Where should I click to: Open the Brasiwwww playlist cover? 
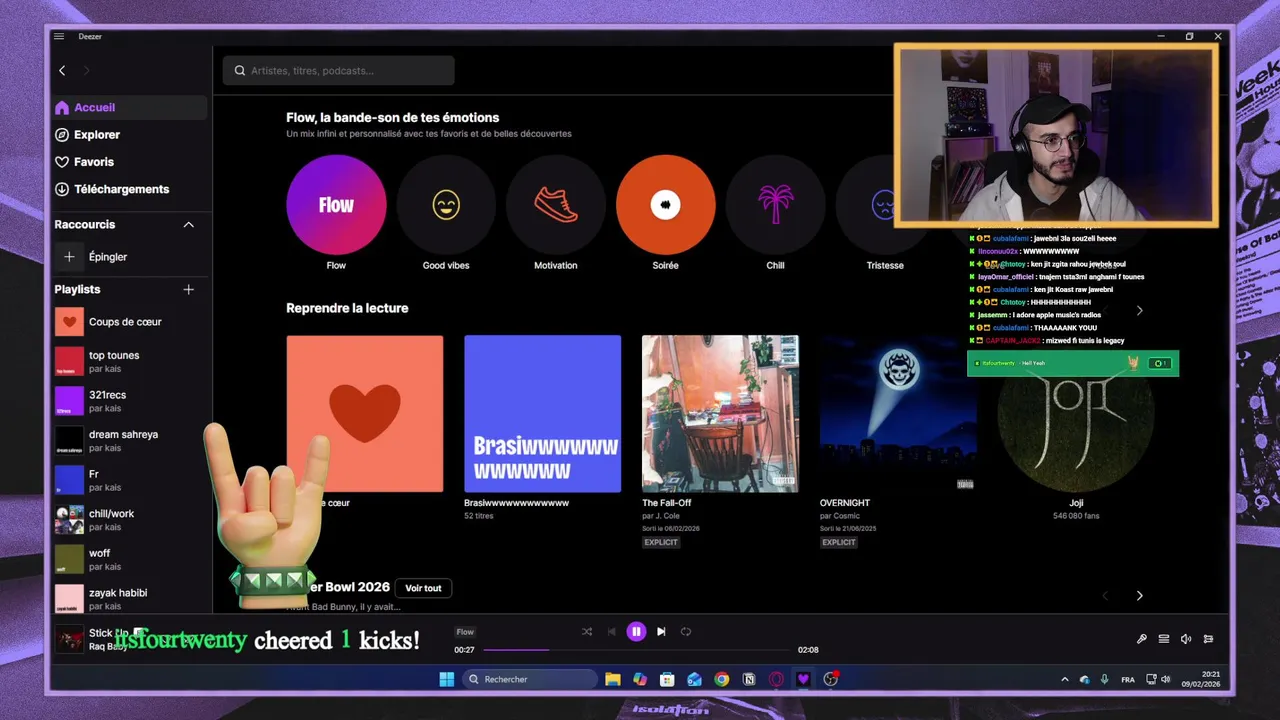tap(542, 413)
